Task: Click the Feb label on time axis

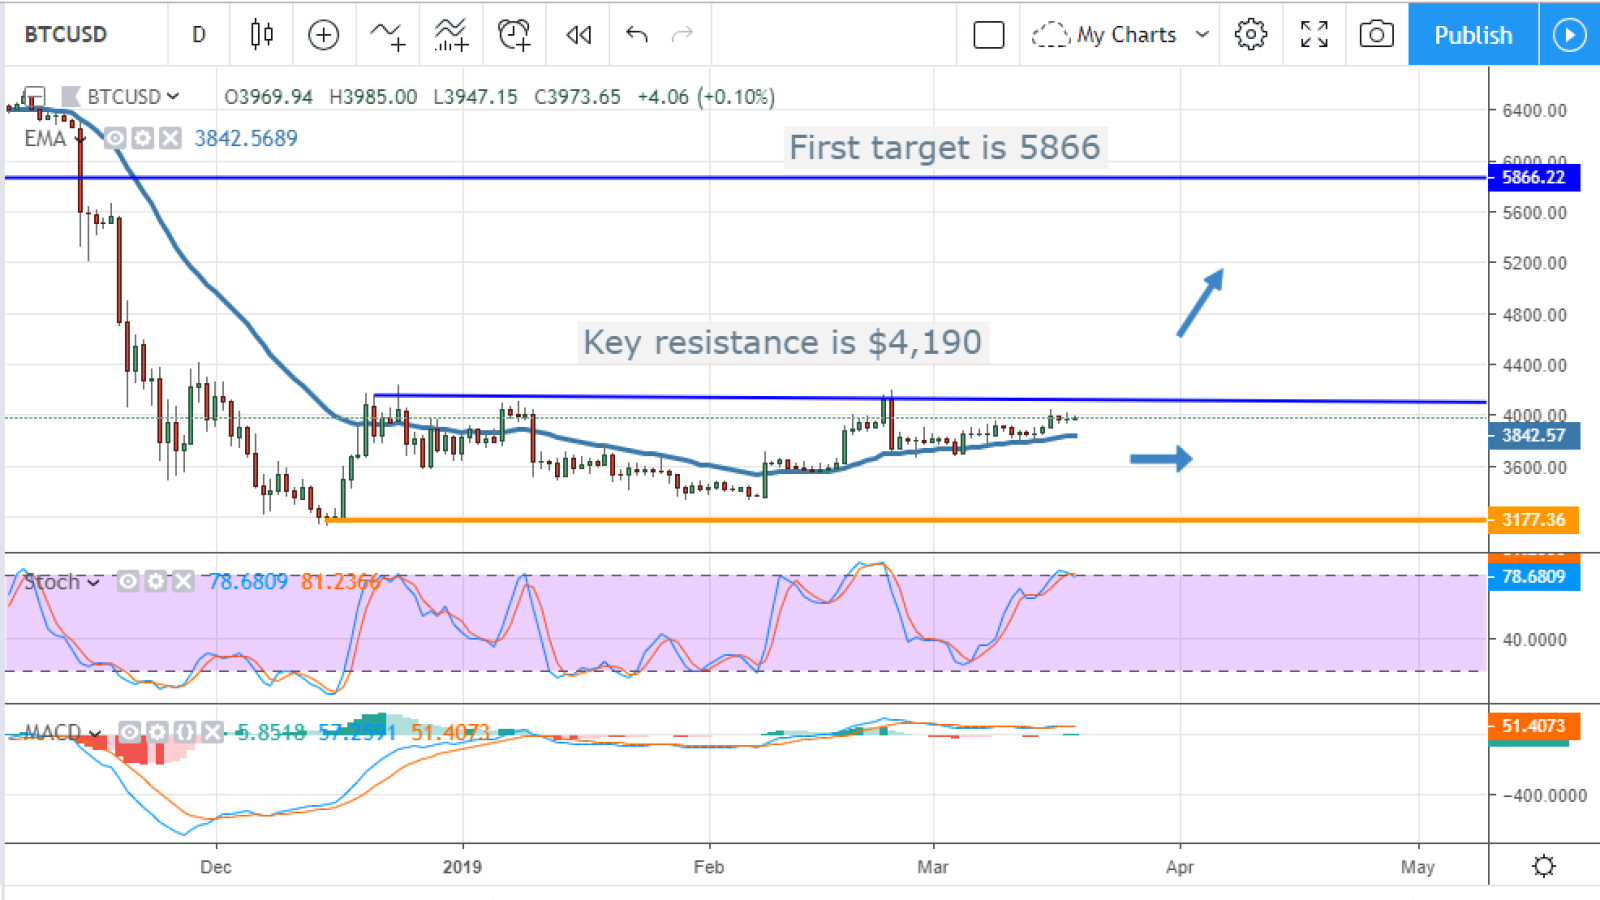Action: point(709,867)
